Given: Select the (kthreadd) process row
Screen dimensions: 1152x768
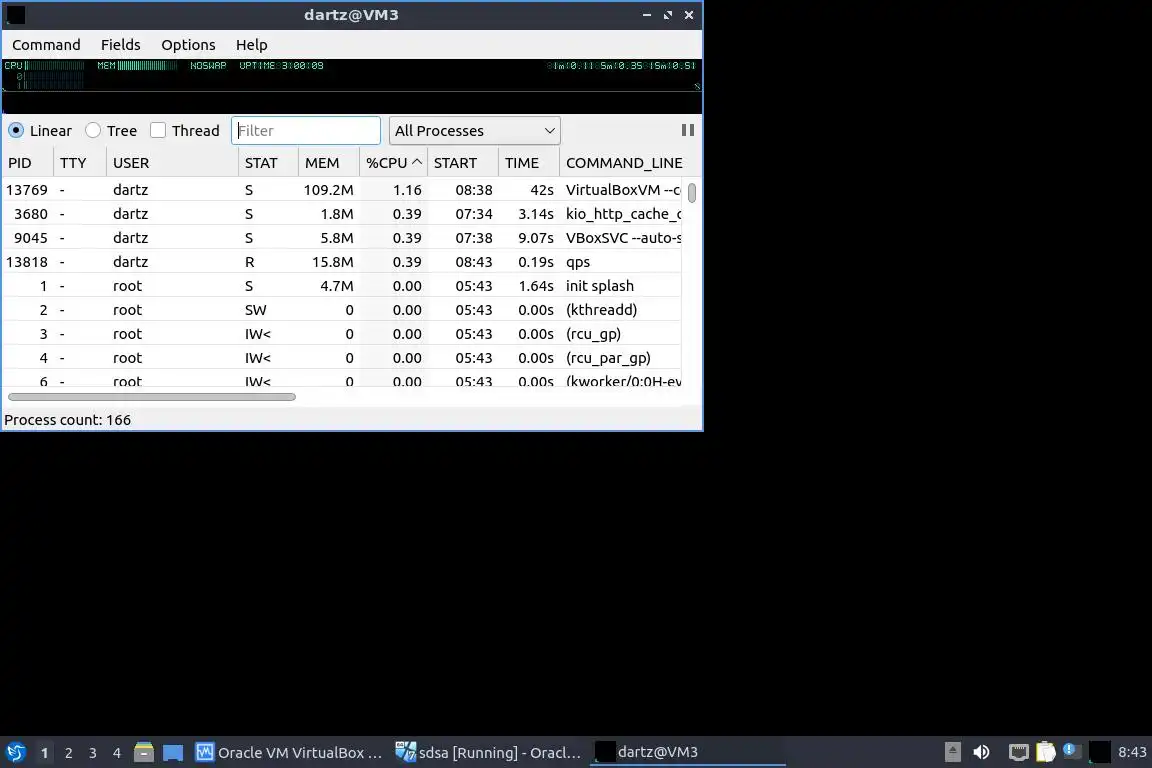Looking at the screenshot, I should pos(342,310).
